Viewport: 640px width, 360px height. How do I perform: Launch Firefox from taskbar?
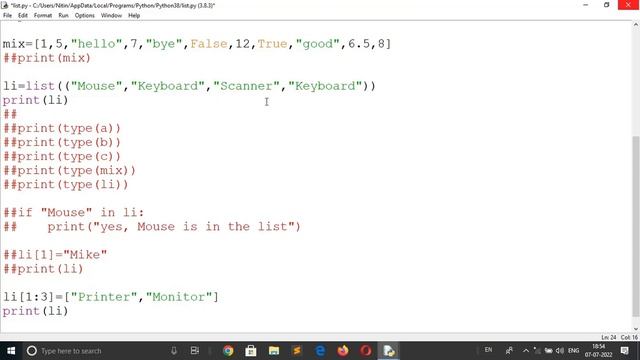[343, 351]
